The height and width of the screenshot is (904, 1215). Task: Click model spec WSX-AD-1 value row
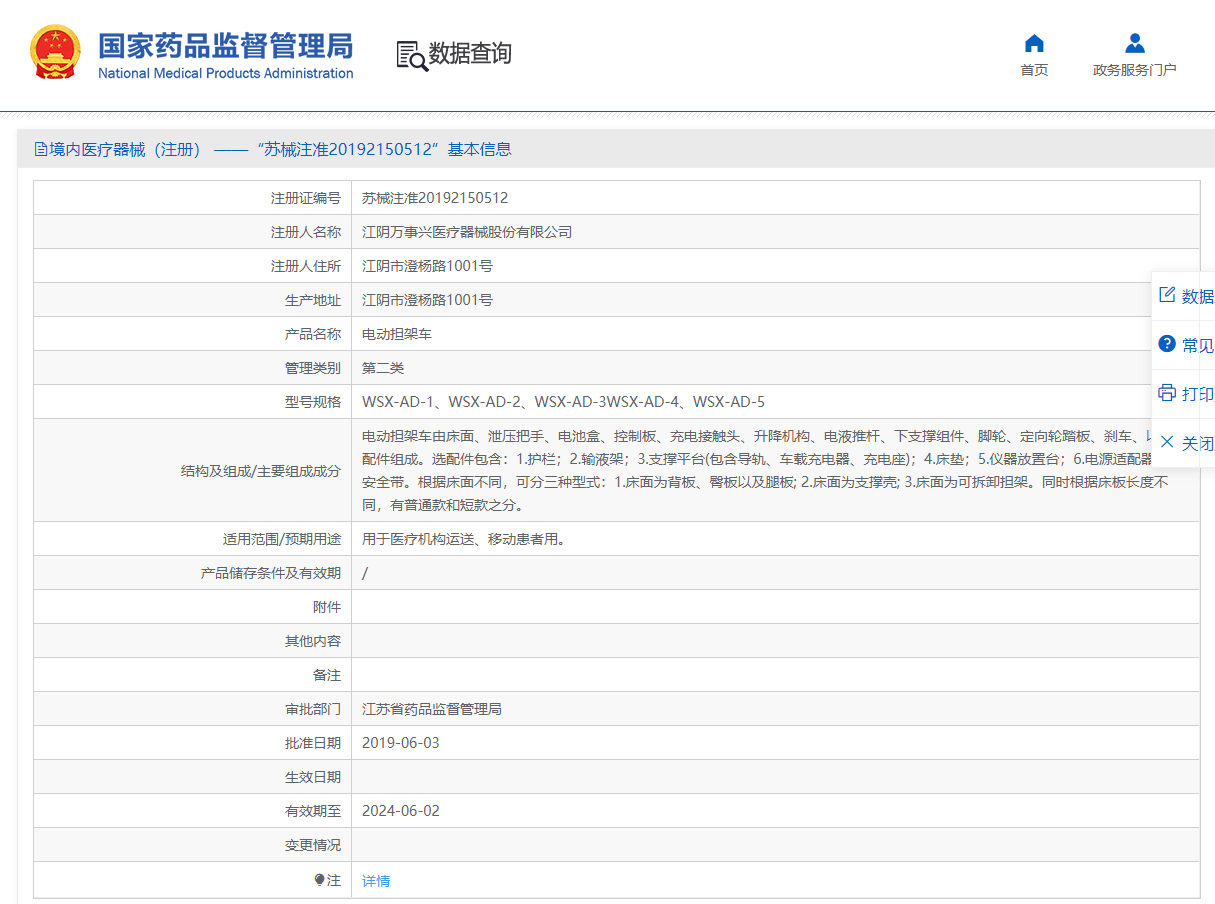(x=563, y=402)
